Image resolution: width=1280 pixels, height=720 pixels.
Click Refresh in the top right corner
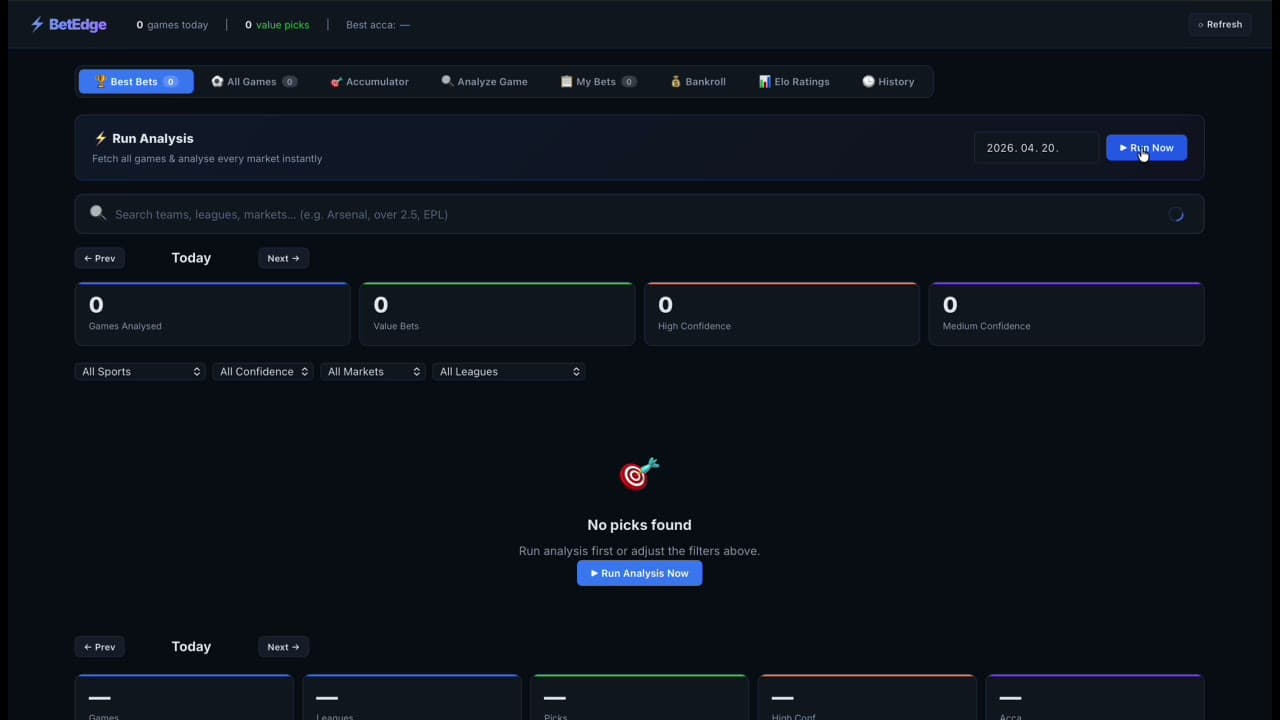(x=1220, y=24)
